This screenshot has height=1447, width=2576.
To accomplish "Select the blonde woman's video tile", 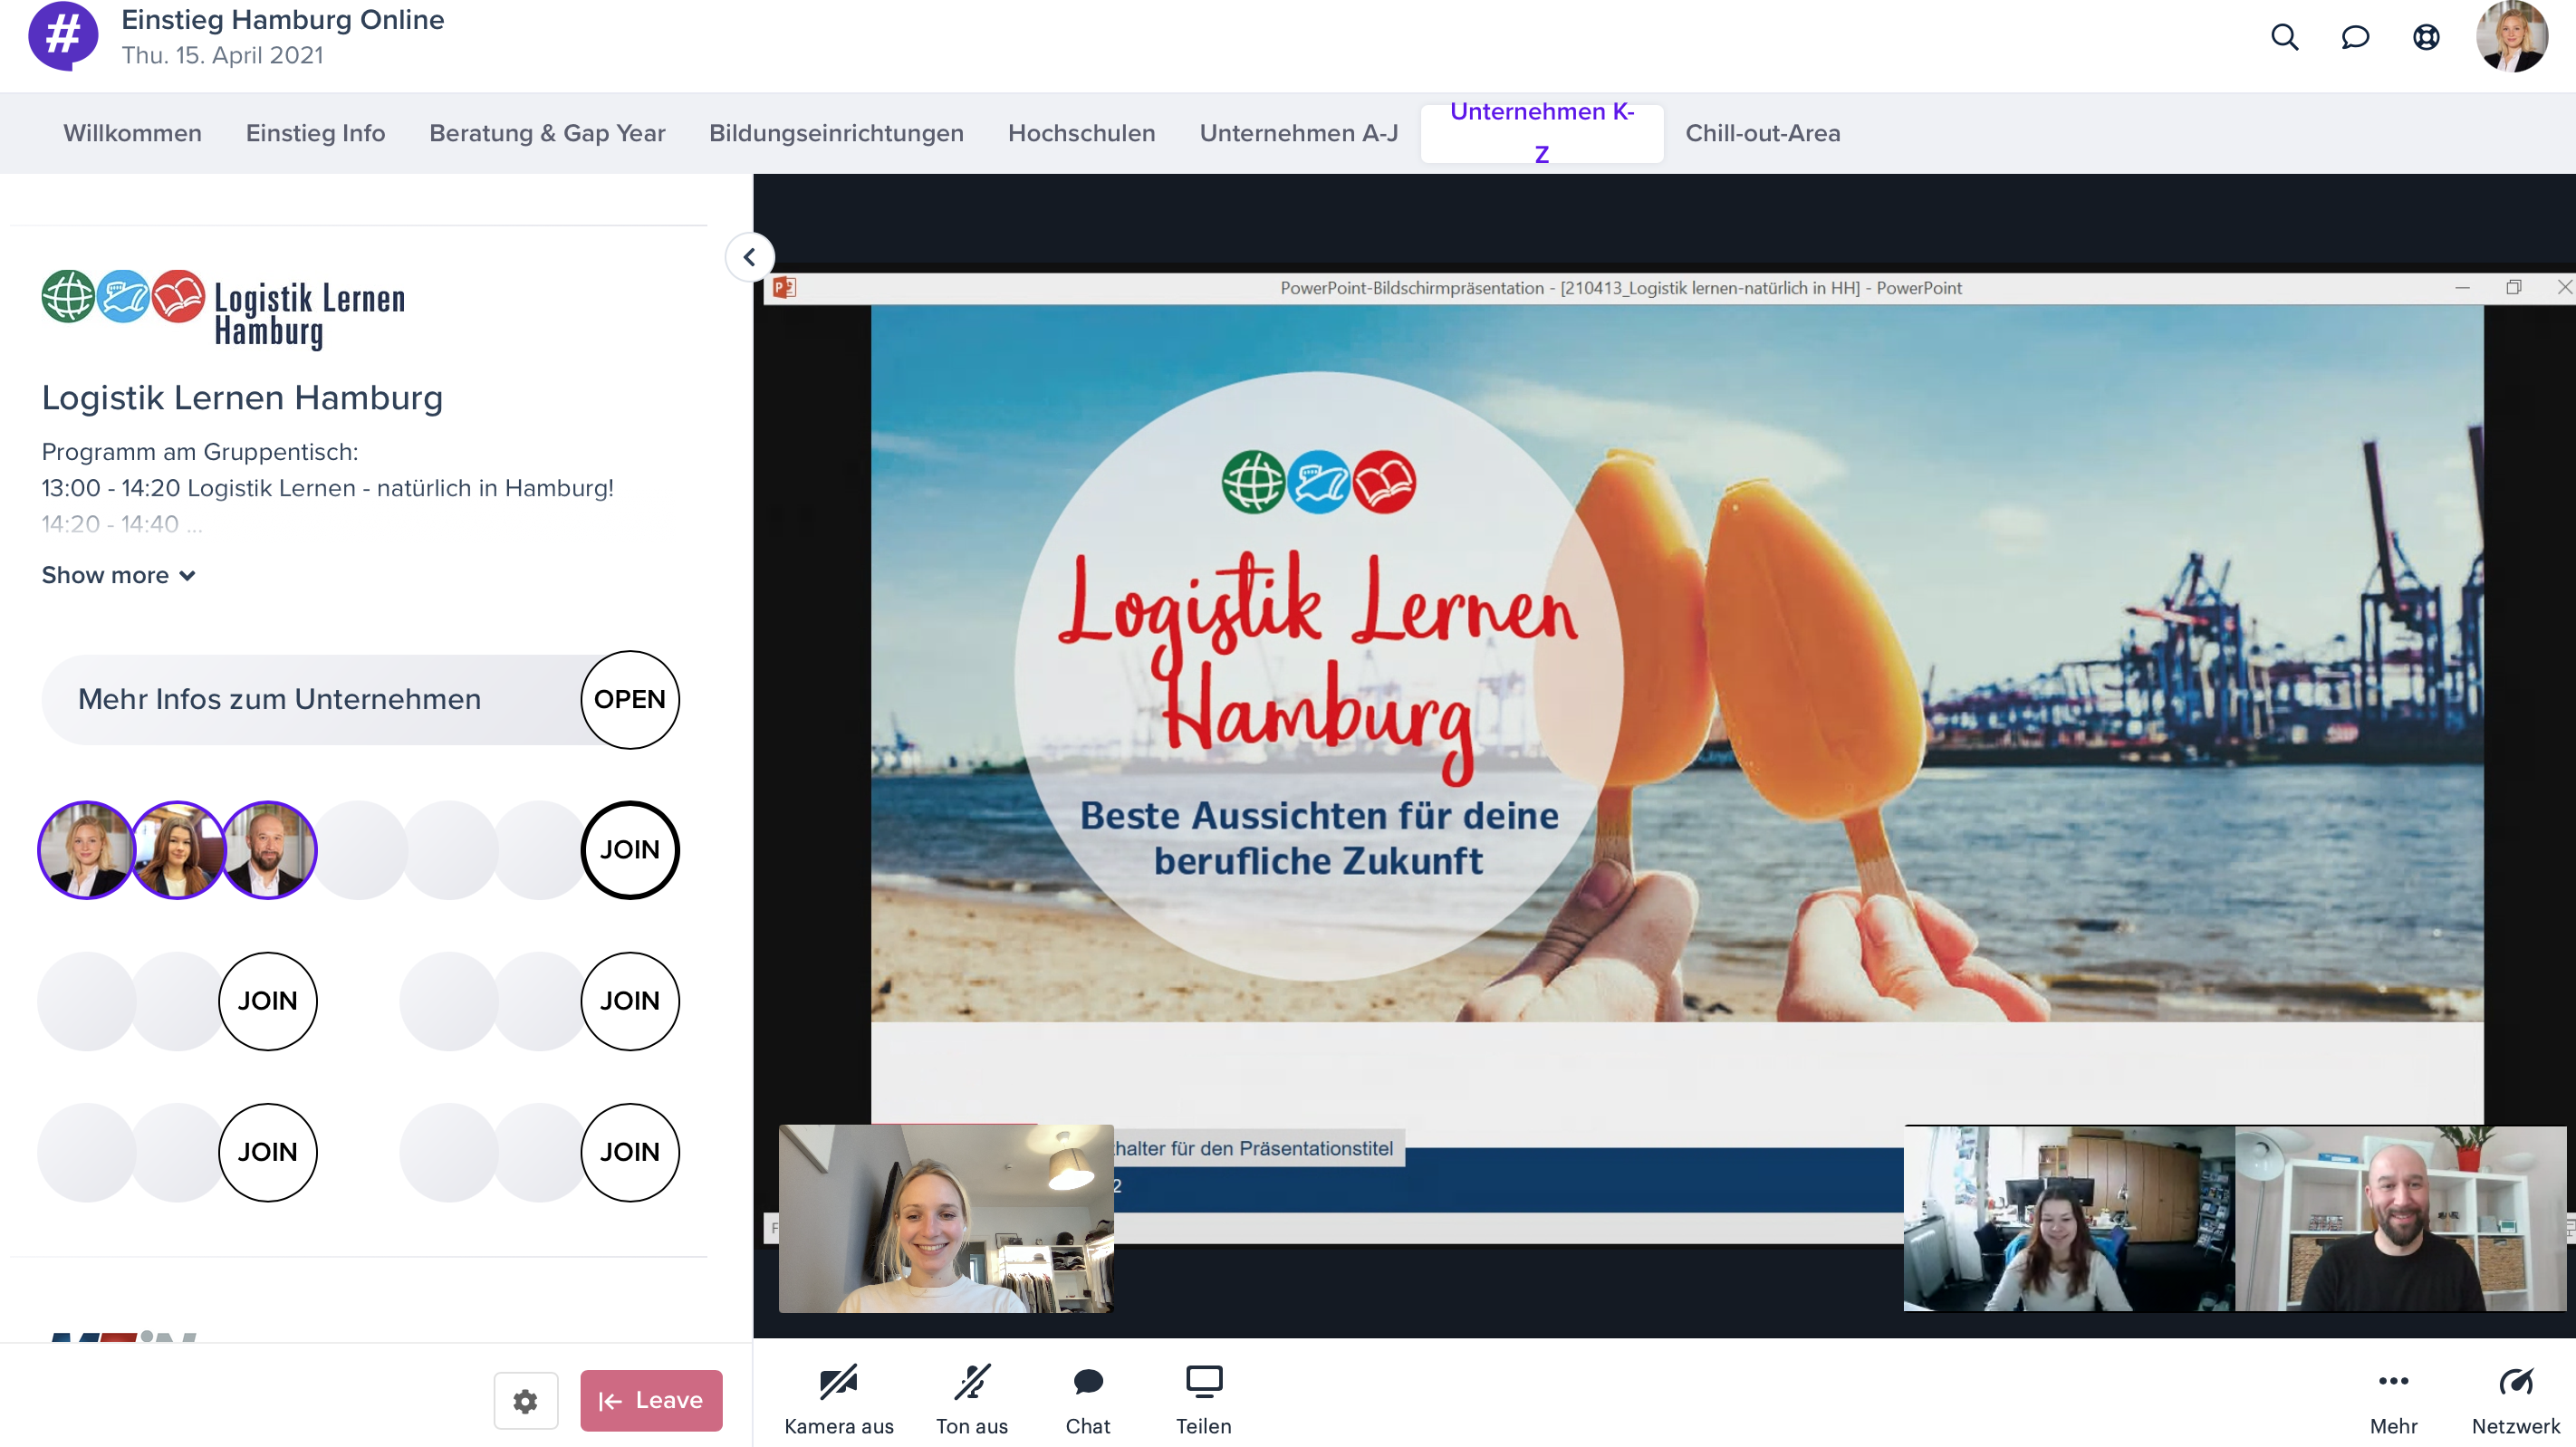I will [946, 1218].
